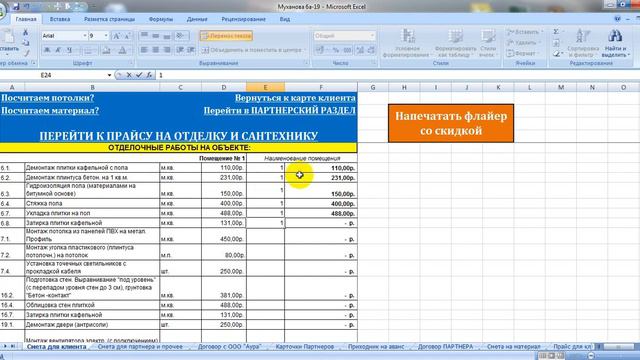The height and width of the screenshot is (360, 640).
Task: Click Перейти в ПАРТНЕРСКИЙ РАЗДЕЛ link
Action: [x=280, y=111]
